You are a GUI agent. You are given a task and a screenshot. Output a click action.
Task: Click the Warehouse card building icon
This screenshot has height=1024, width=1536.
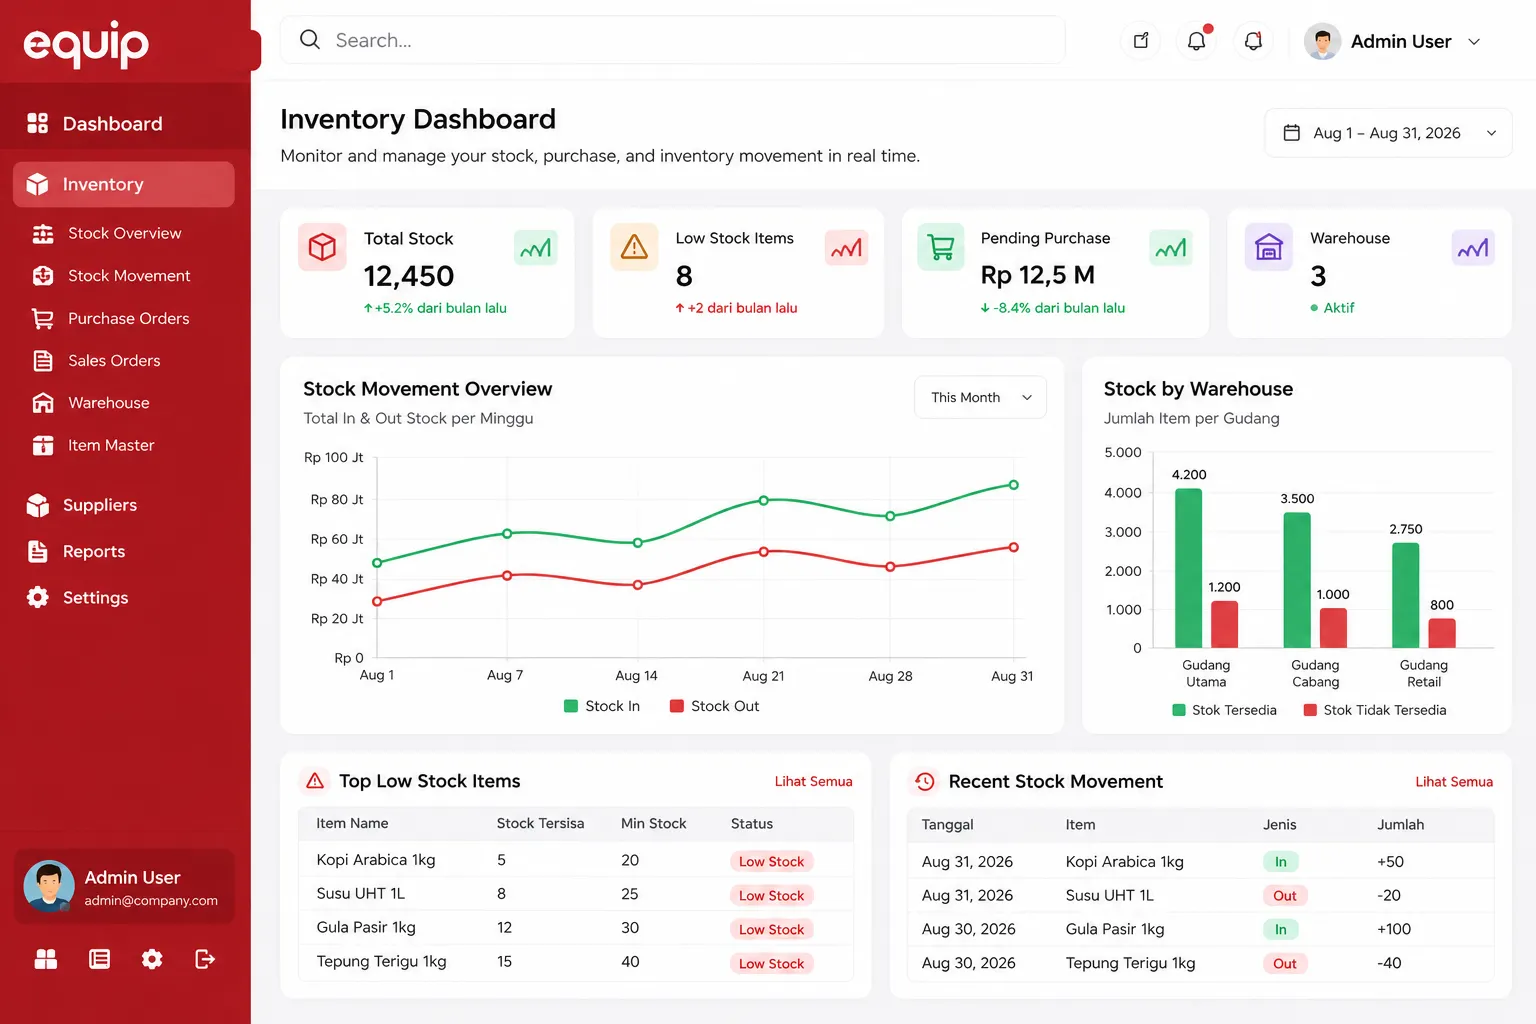click(1268, 247)
